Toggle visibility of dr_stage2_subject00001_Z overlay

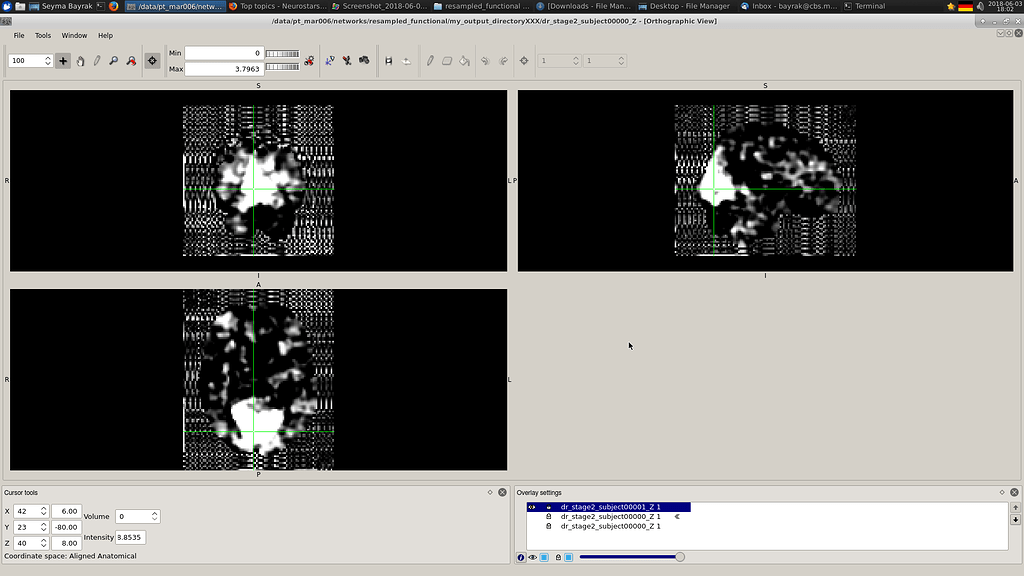(532, 507)
